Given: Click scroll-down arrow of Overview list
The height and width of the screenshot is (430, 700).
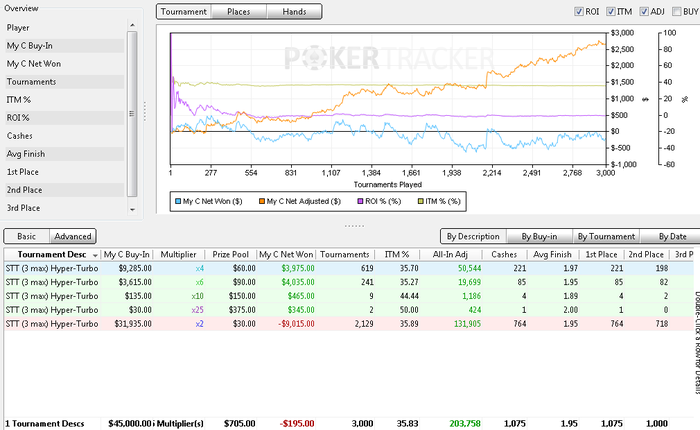Looking at the screenshot, I should click(x=132, y=209).
